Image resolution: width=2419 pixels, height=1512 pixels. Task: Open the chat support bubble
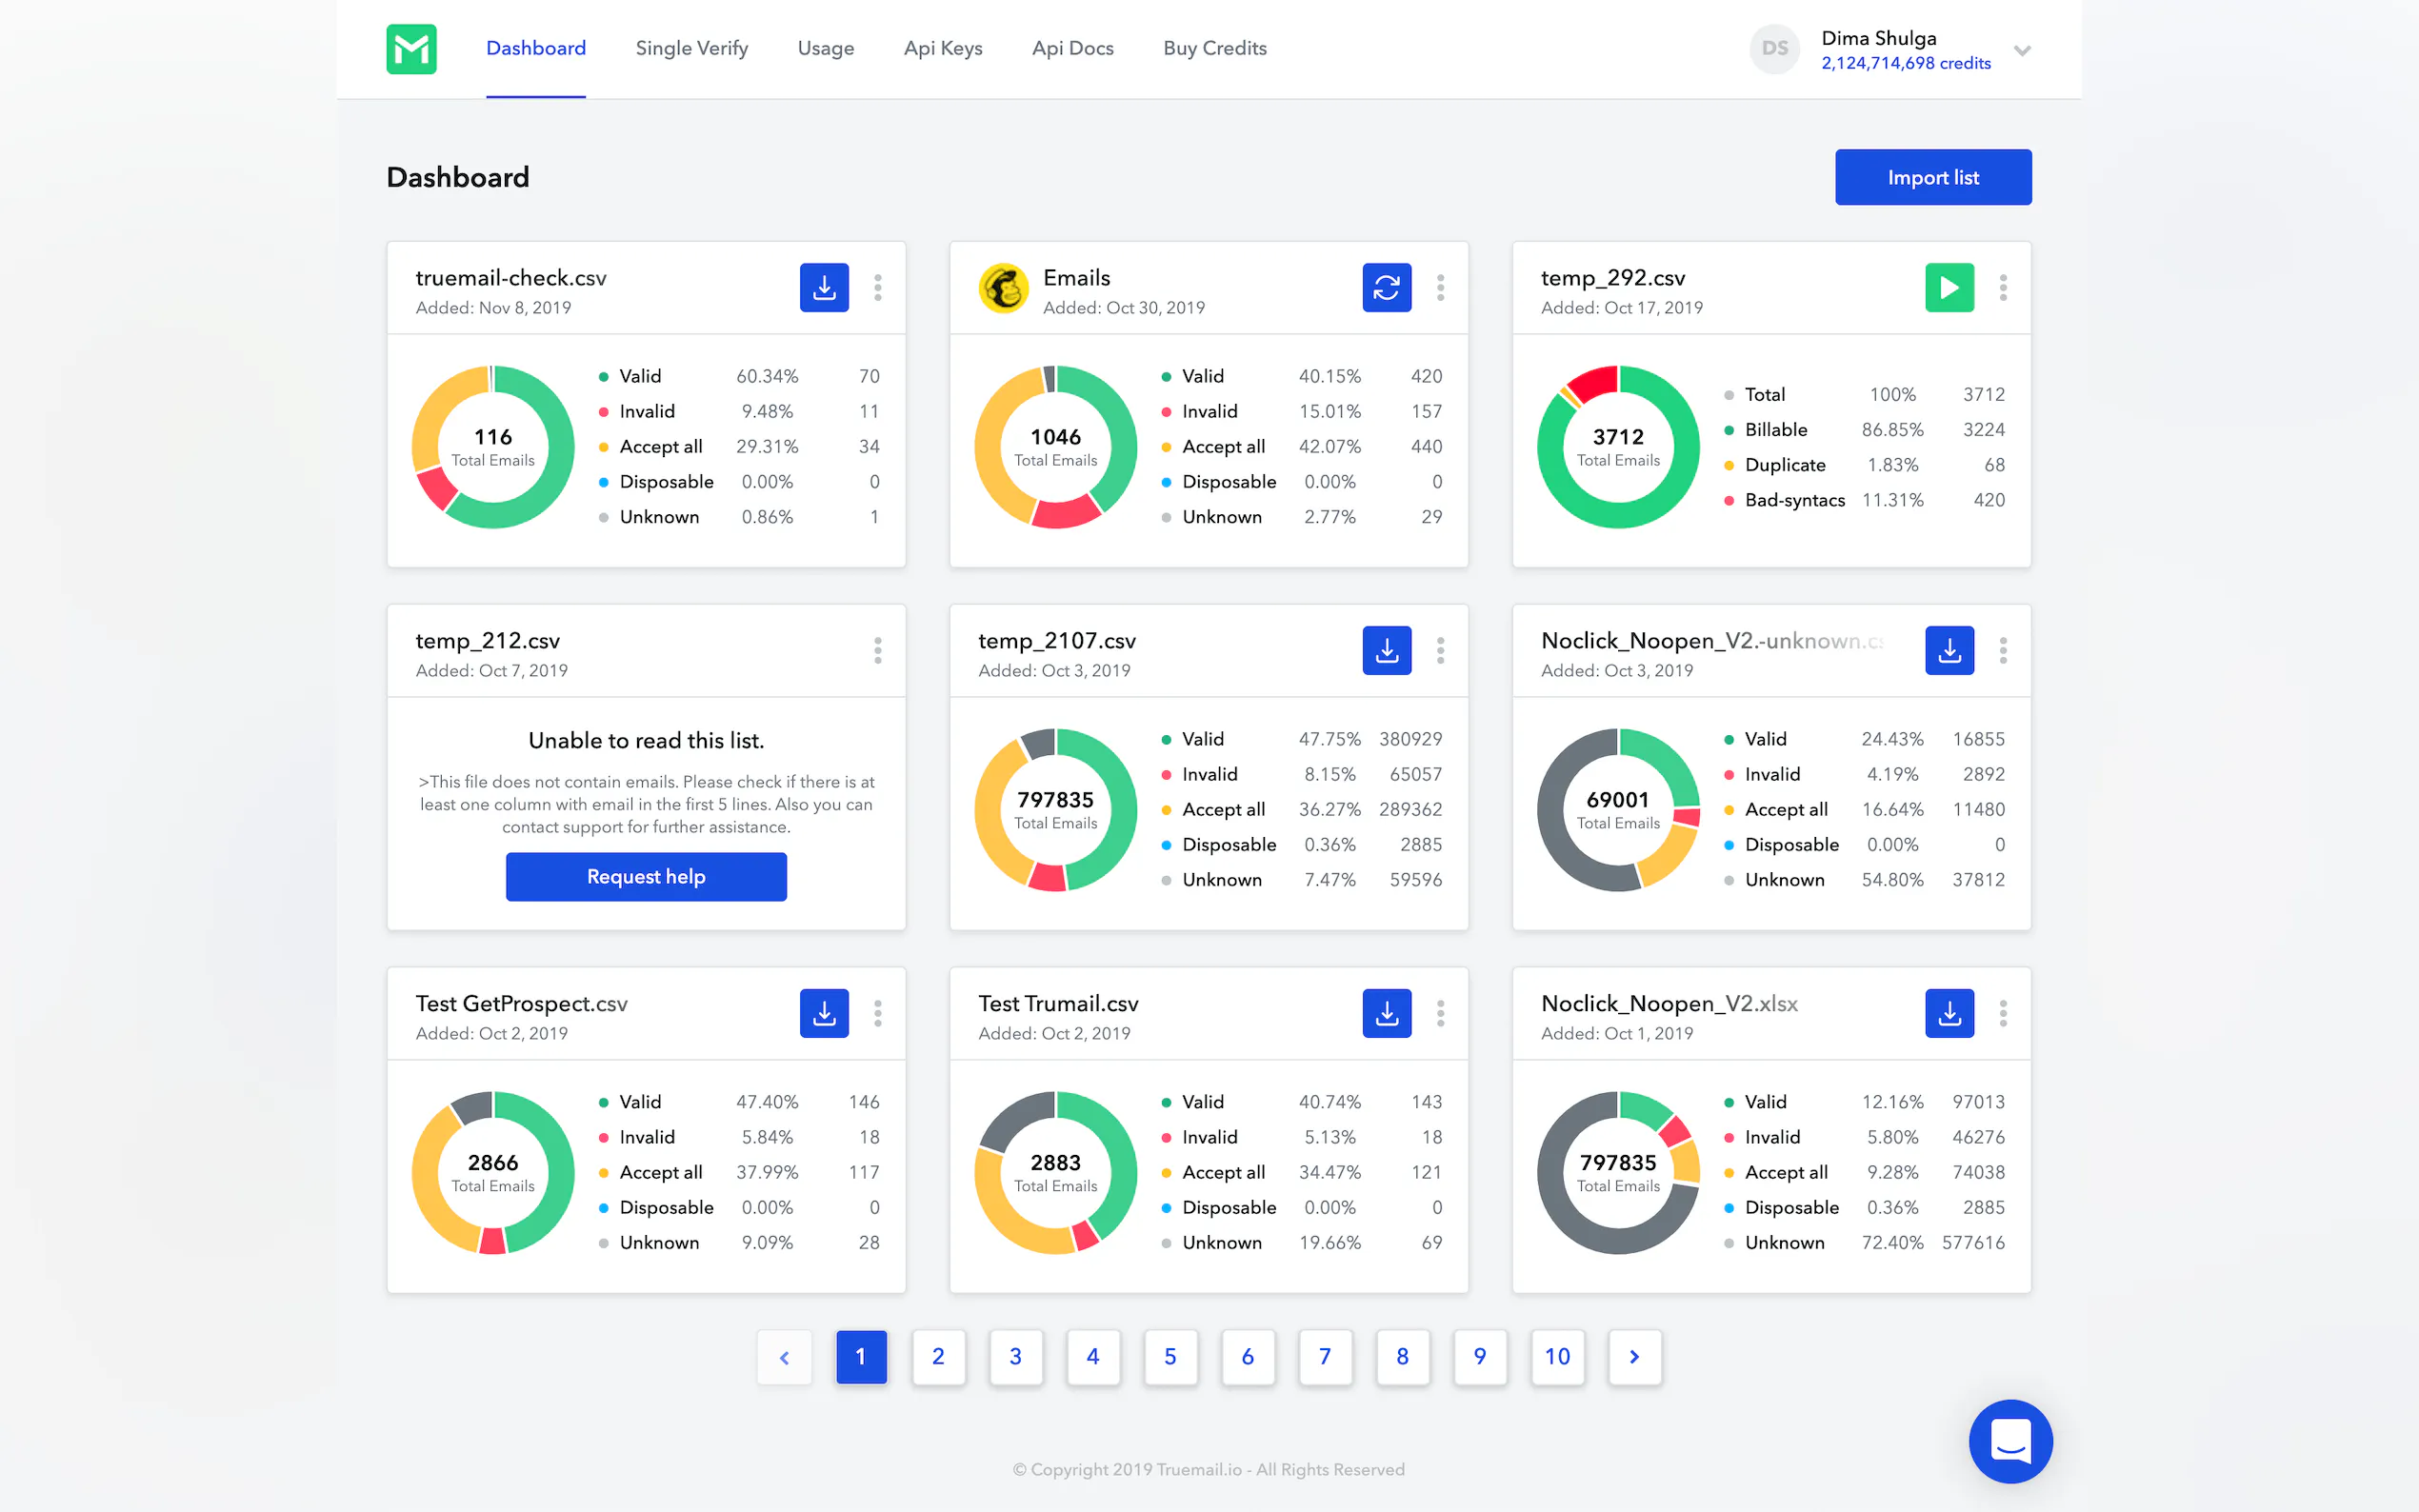2010,1441
